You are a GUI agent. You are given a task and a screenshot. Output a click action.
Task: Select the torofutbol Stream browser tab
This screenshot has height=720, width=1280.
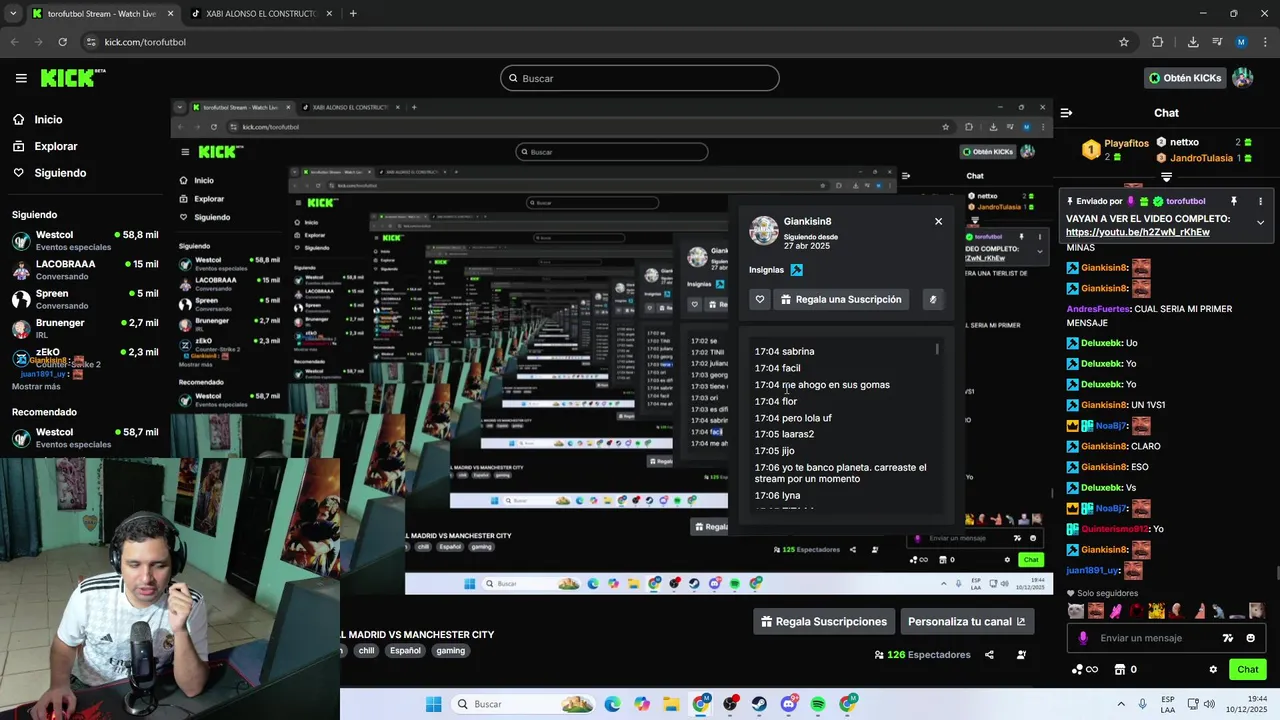[x=100, y=14]
